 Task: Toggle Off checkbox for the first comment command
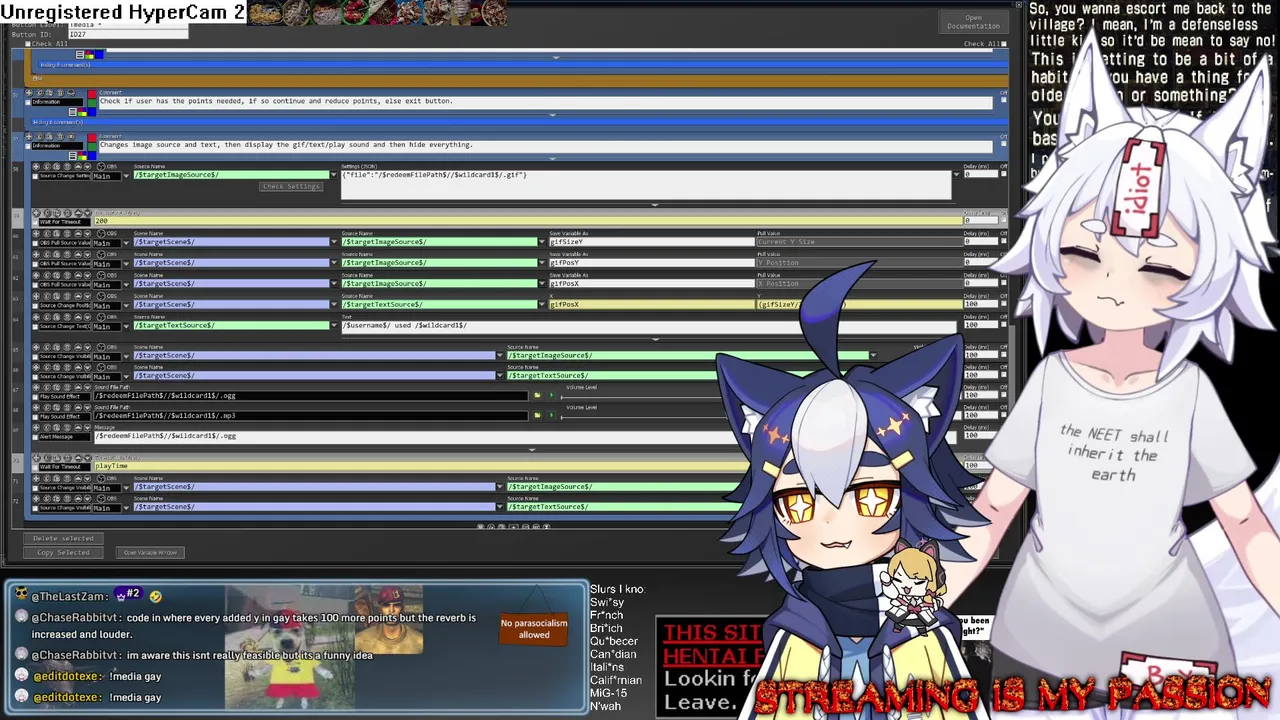[x=1003, y=101]
